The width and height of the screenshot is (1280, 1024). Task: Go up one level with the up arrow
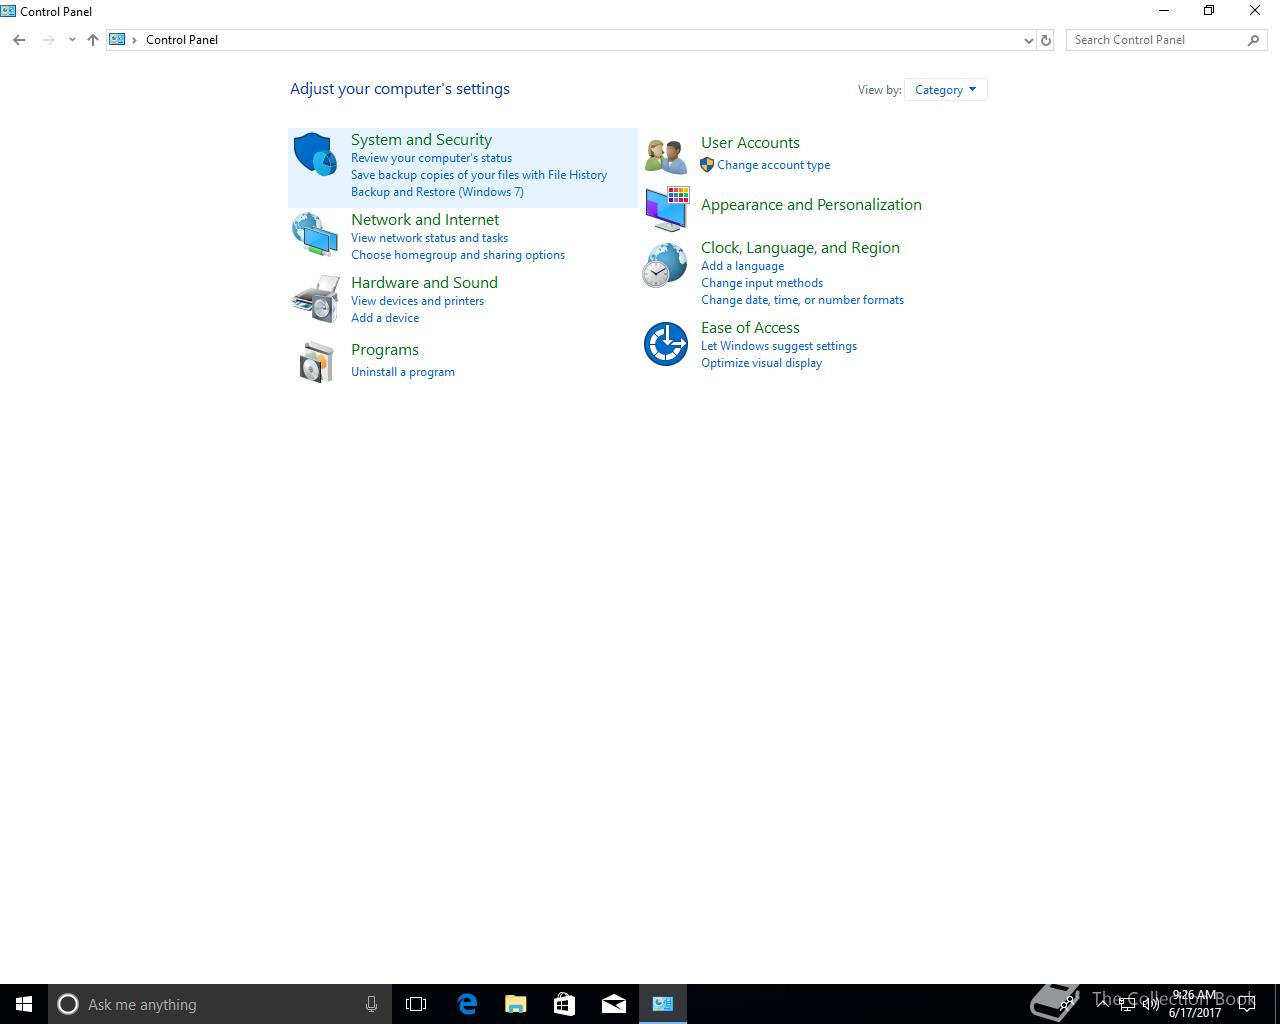(x=93, y=40)
